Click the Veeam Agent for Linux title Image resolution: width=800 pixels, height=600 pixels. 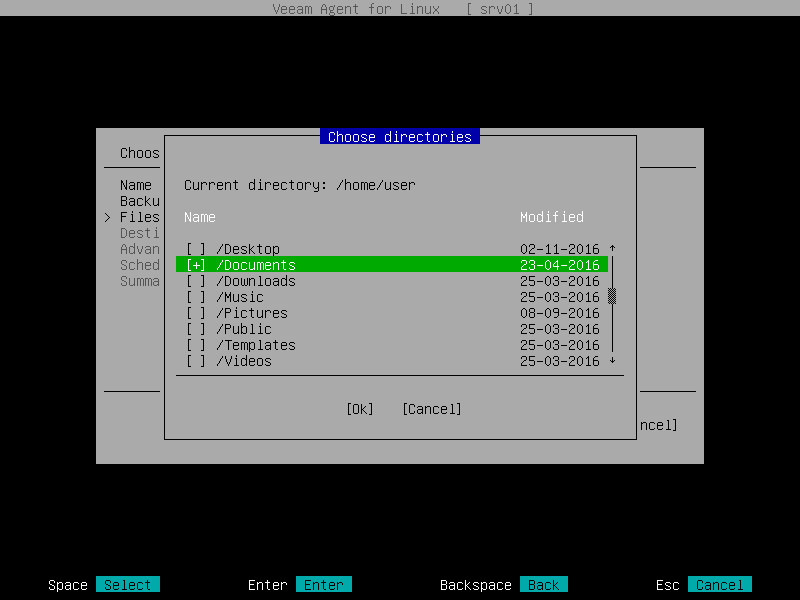(356, 9)
